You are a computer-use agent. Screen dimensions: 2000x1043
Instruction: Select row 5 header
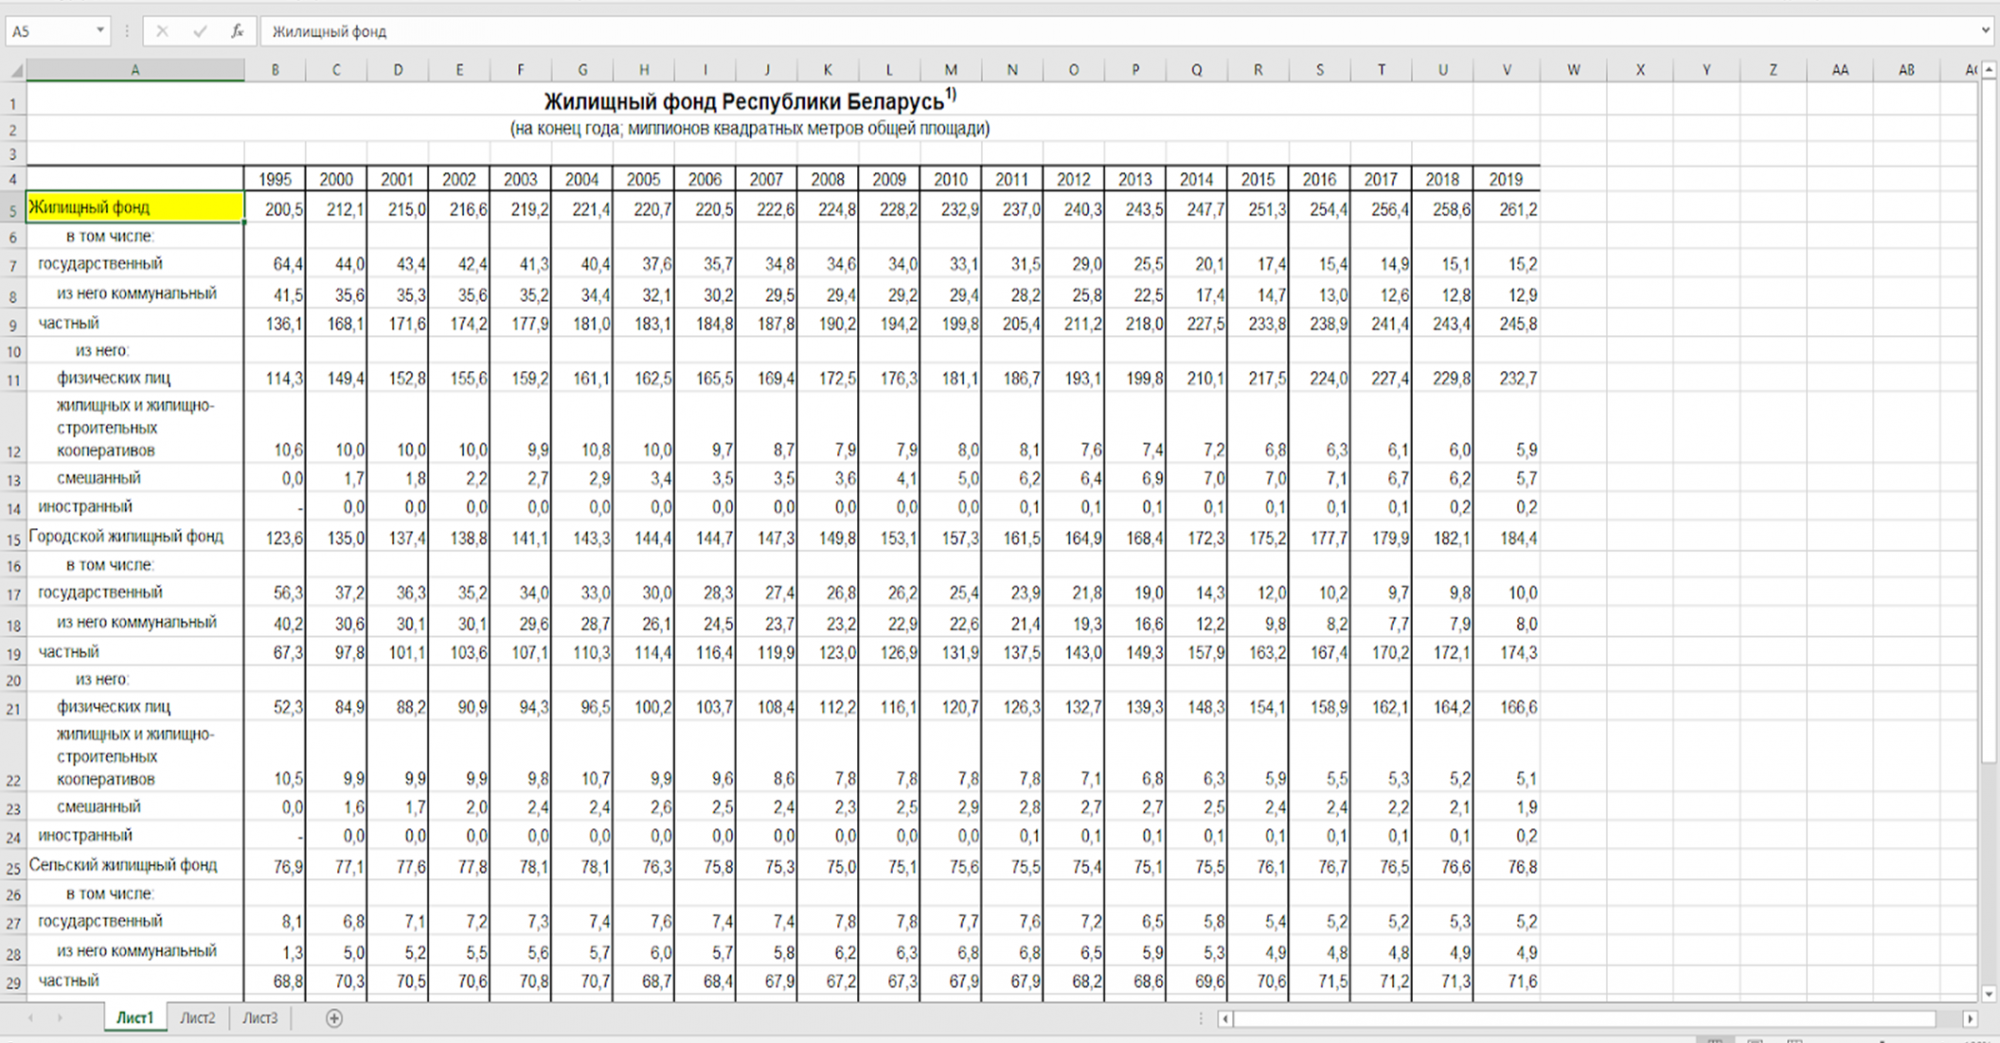click(x=13, y=209)
